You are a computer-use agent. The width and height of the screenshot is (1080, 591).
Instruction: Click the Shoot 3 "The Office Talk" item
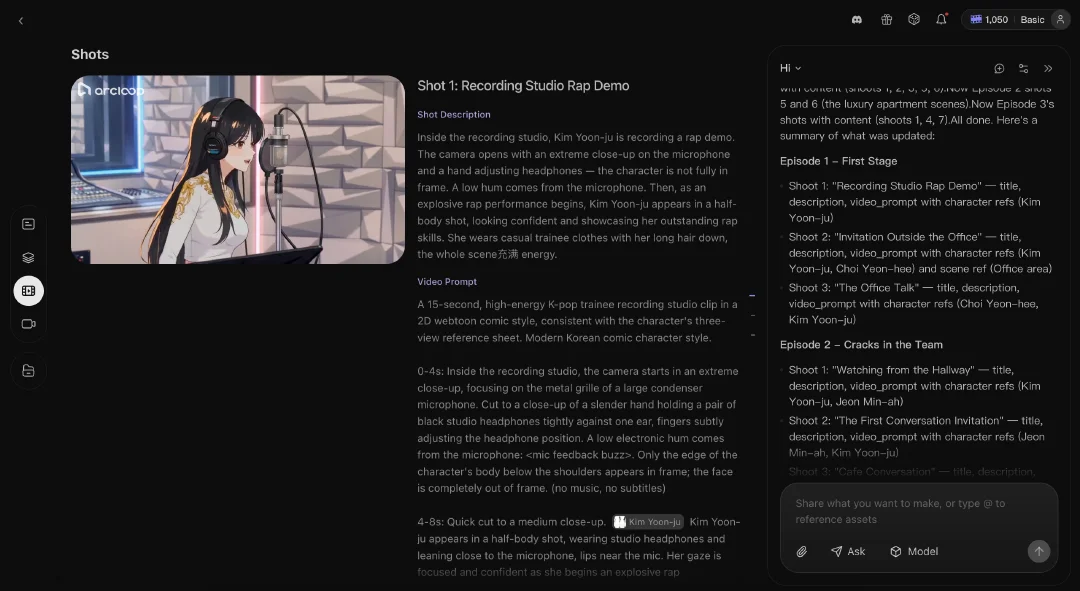[913, 304]
